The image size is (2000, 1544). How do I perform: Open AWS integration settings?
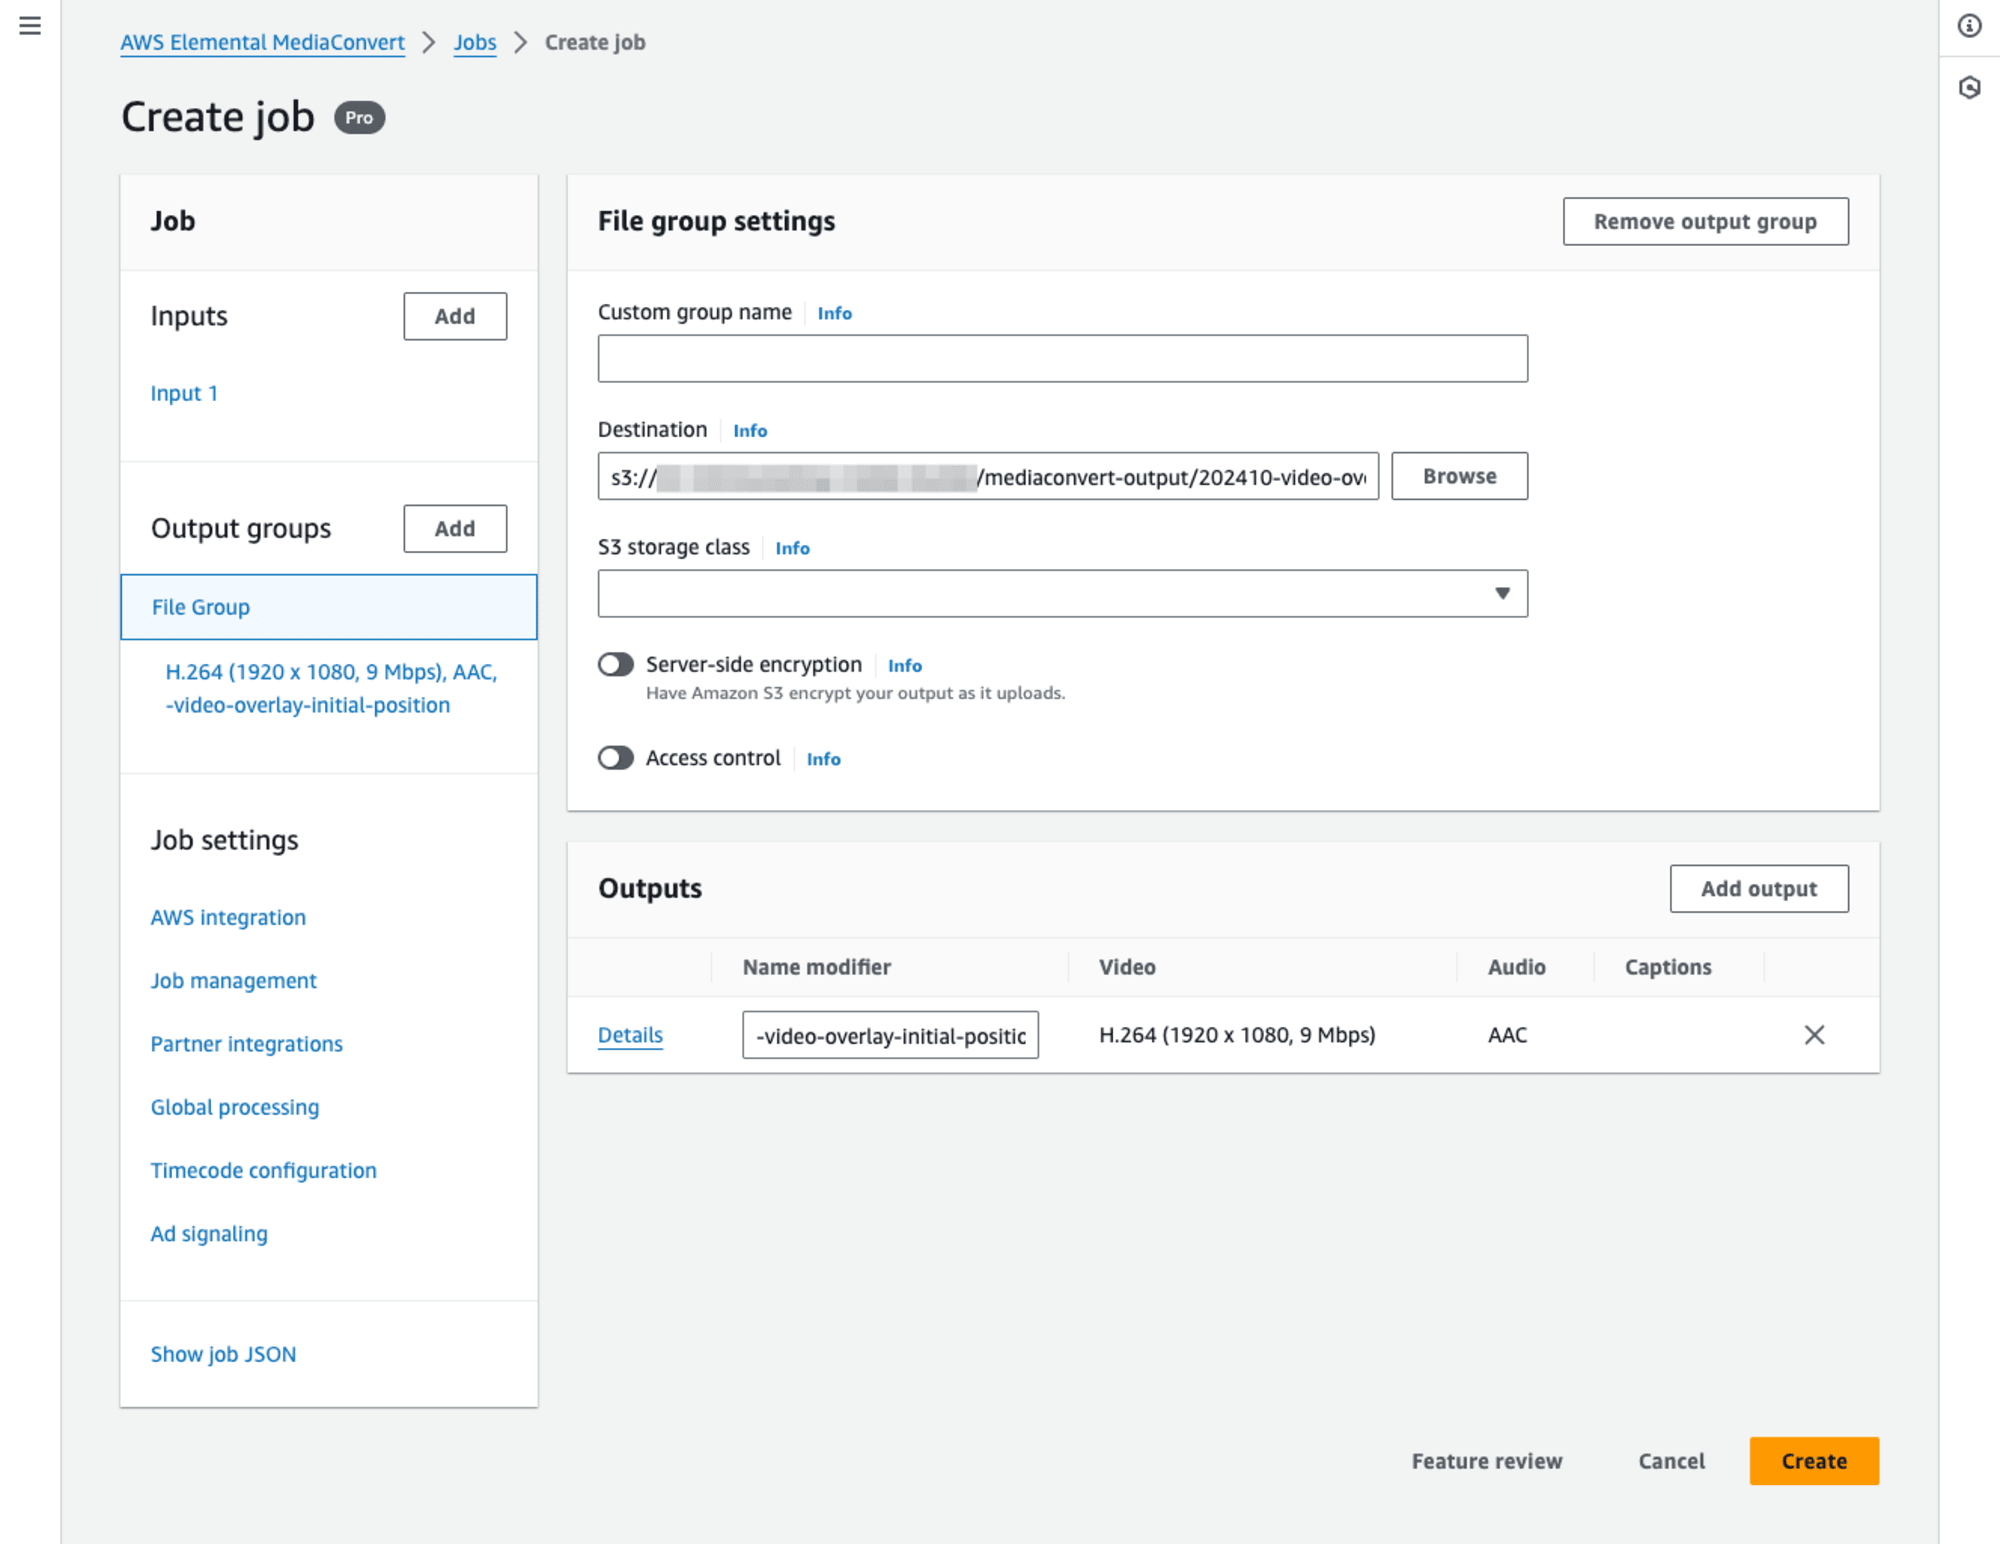[x=228, y=917]
